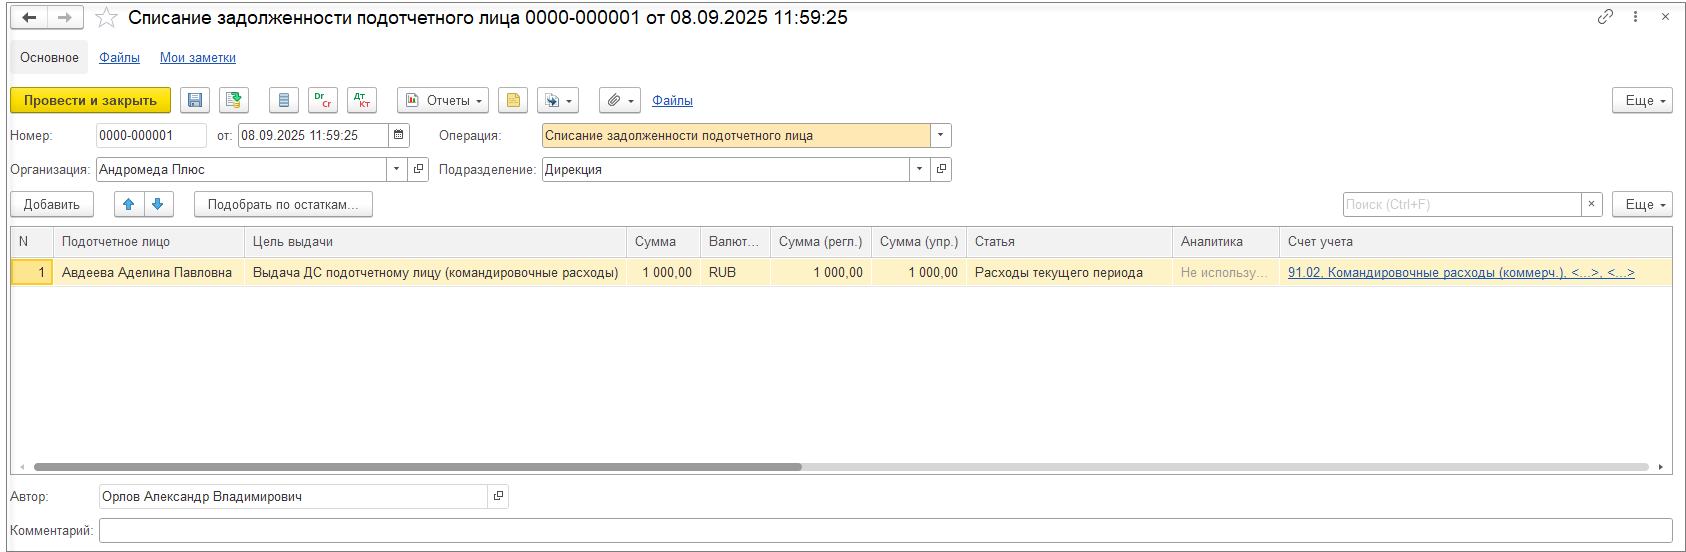Click the Статья column header
1686x552 pixels.
pyautogui.click(x=1069, y=241)
